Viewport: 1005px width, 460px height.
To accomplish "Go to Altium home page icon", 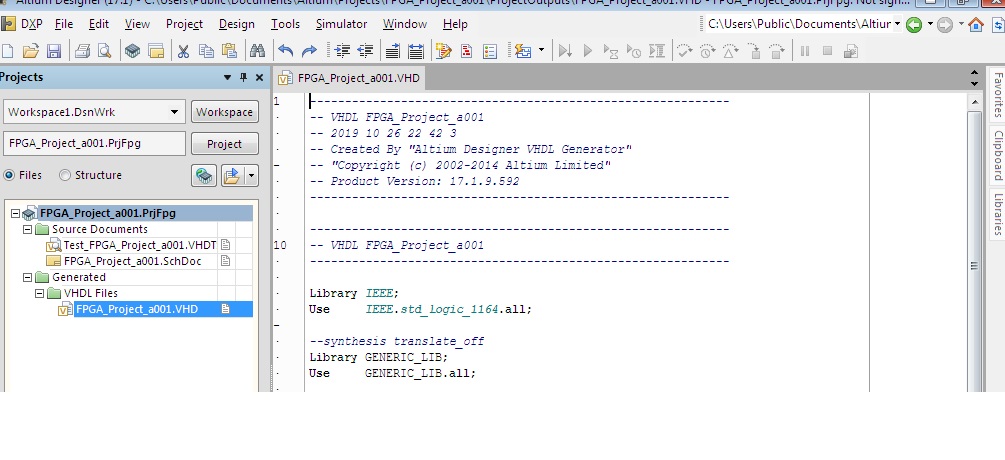I will click(976, 24).
